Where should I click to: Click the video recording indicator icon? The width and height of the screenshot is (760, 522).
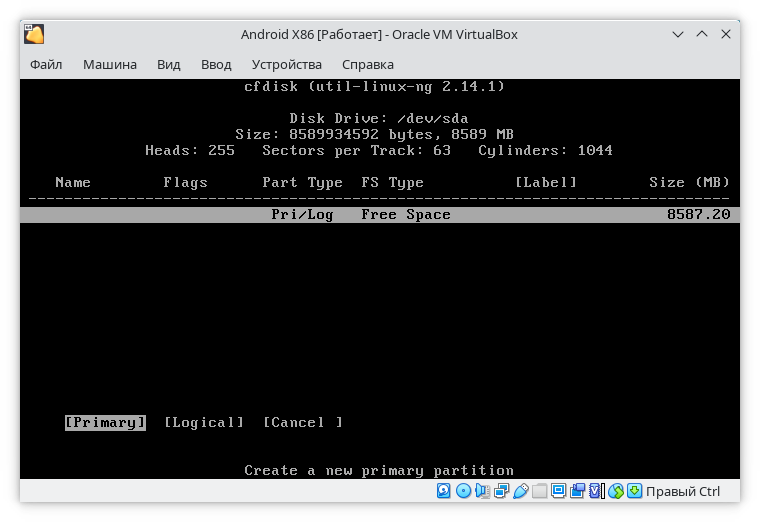pyautogui.click(x=577, y=491)
